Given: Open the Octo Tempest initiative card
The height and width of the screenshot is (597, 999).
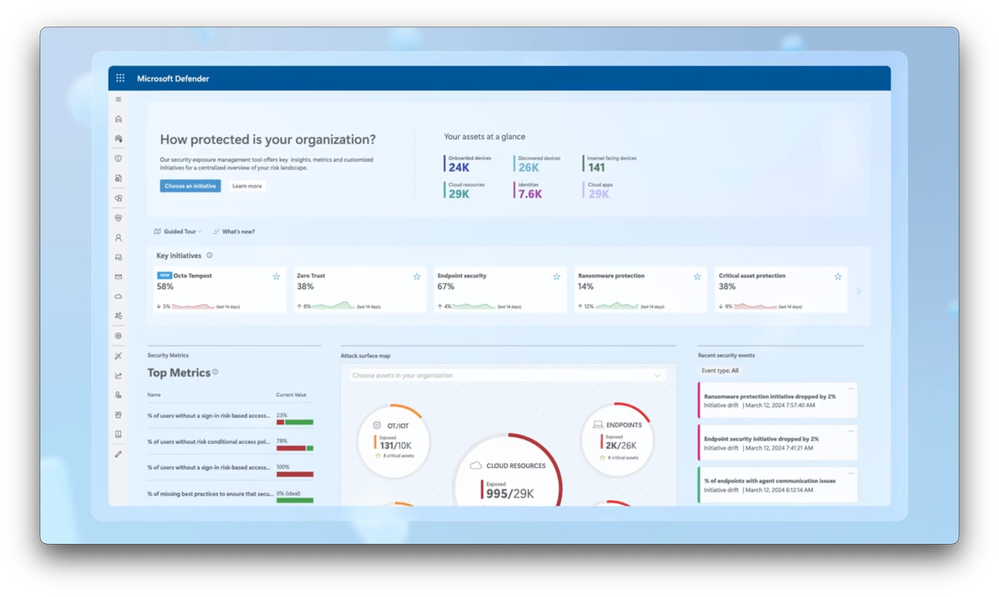Looking at the screenshot, I should tap(220, 290).
